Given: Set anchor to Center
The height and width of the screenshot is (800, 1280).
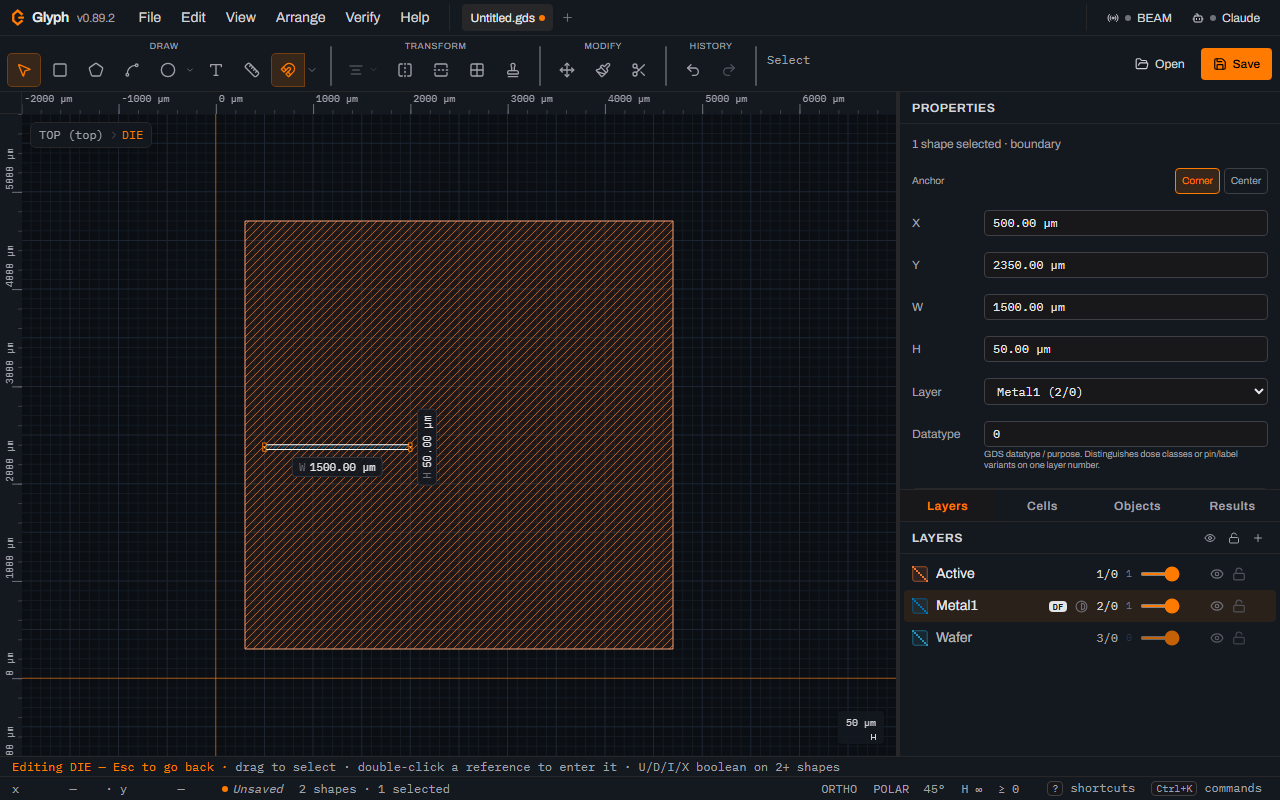Looking at the screenshot, I should [1246, 181].
